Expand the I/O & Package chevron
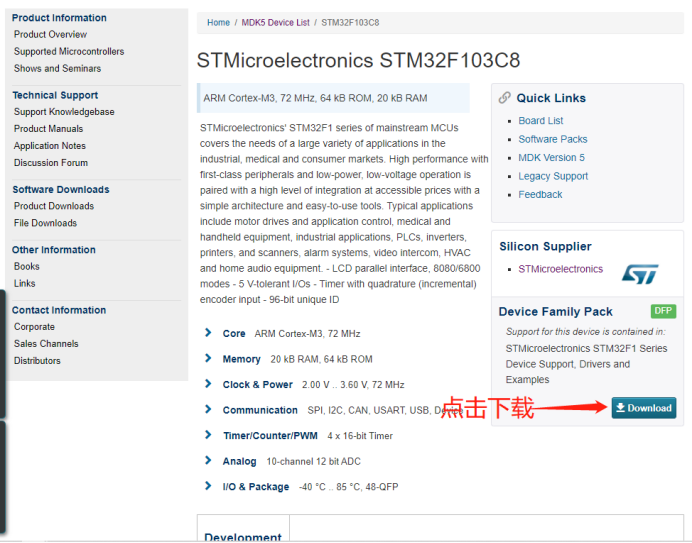The height and width of the screenshot is (543, 692). coord(208,486)
